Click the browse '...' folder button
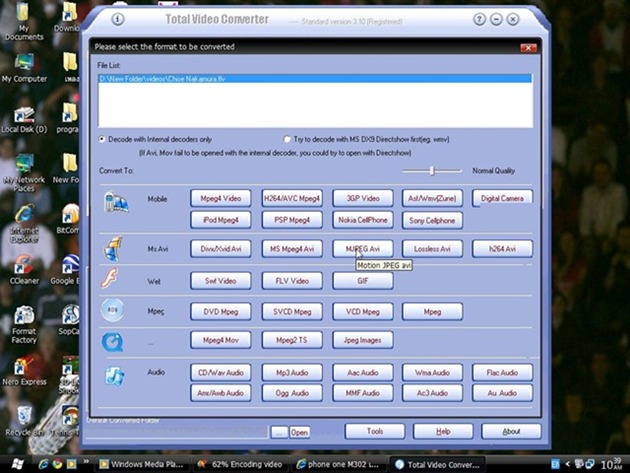This screenshot has width=630, height=473. [x=279, y=432]
